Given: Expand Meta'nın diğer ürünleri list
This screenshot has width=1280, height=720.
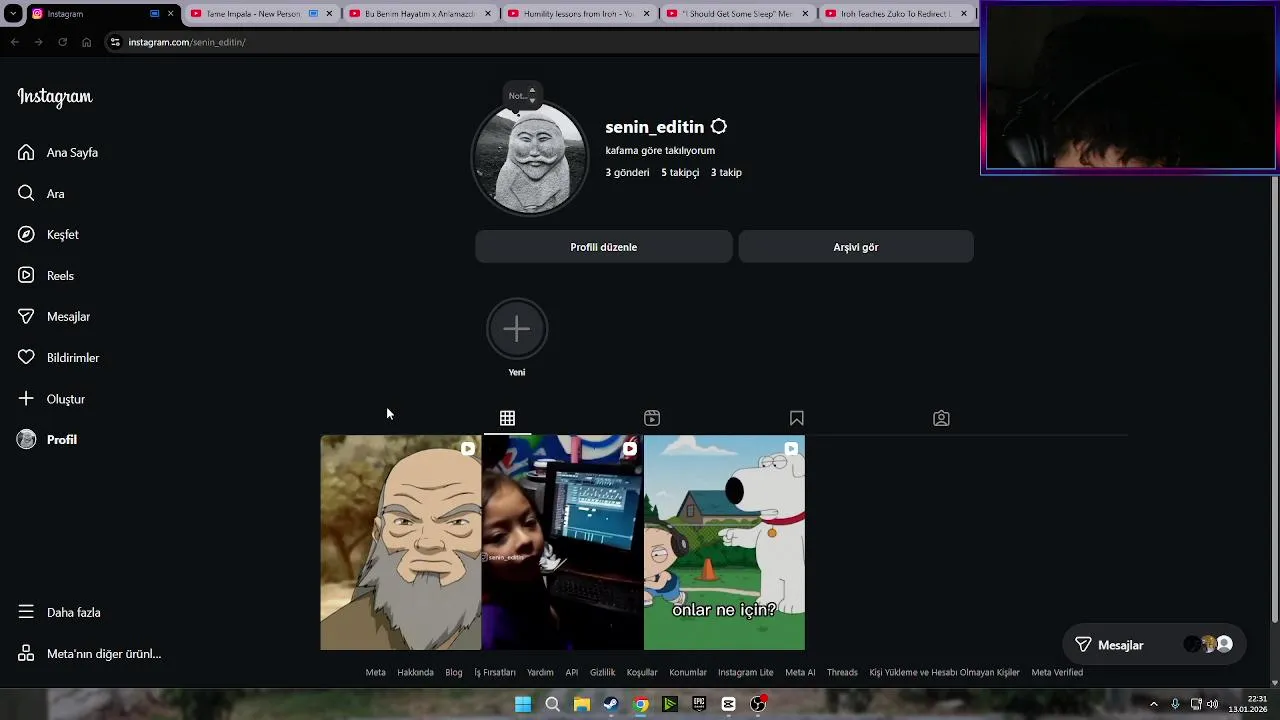Looking at the screenshot, I should (x=89, y=653).
